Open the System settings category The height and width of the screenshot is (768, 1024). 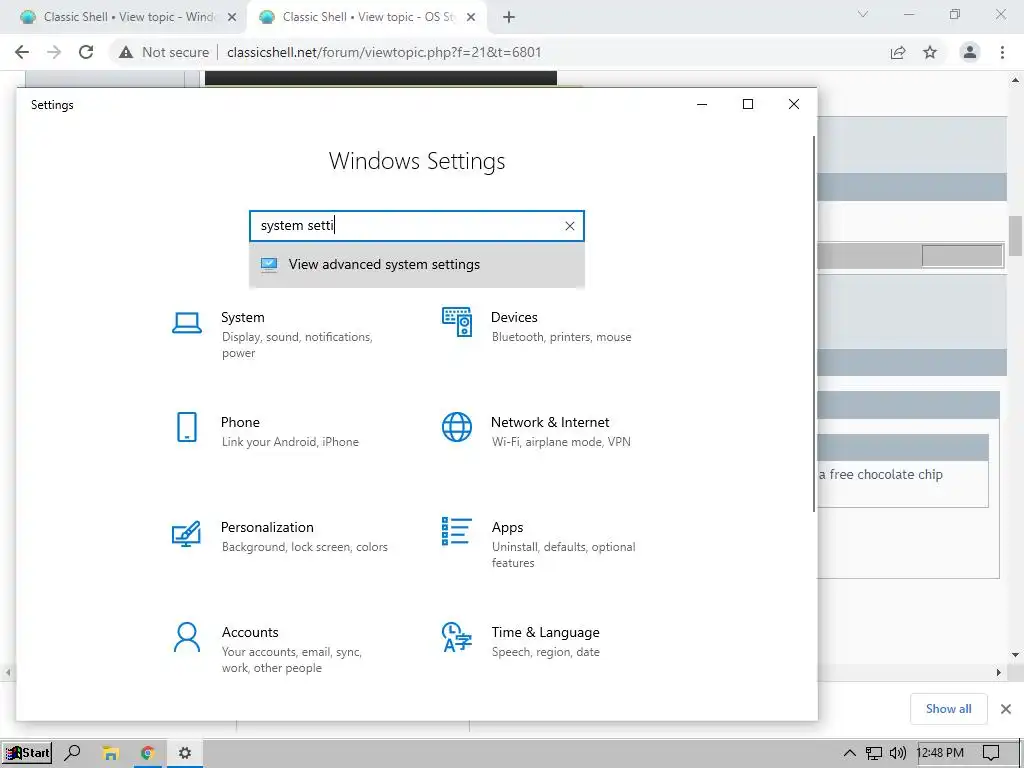[273, 334]
